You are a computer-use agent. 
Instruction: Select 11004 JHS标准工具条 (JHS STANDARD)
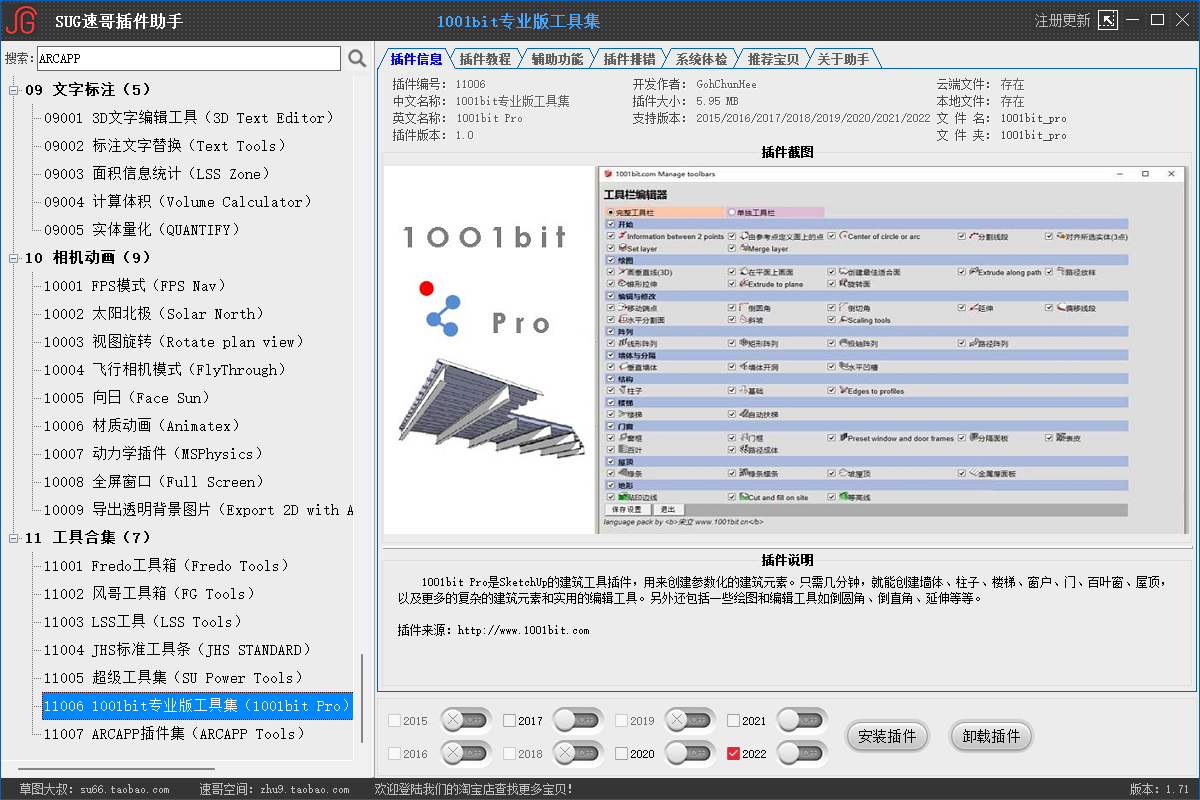pyautogui.click(x=178, y=650)
